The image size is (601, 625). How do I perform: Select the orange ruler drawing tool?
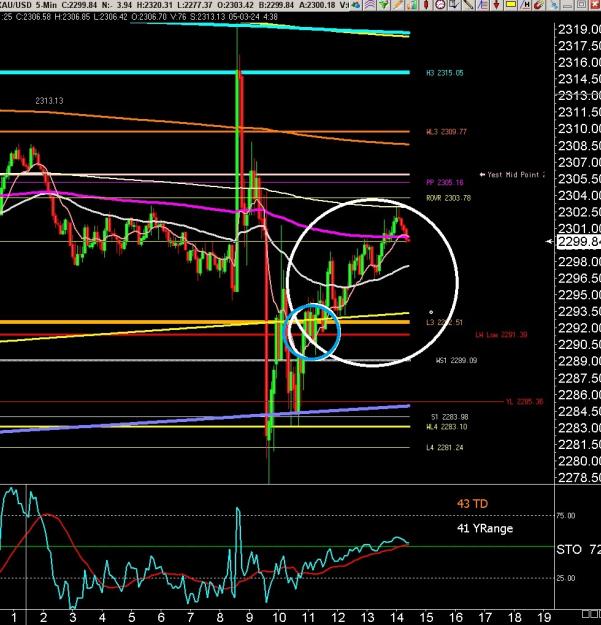[x=397, y=5]
